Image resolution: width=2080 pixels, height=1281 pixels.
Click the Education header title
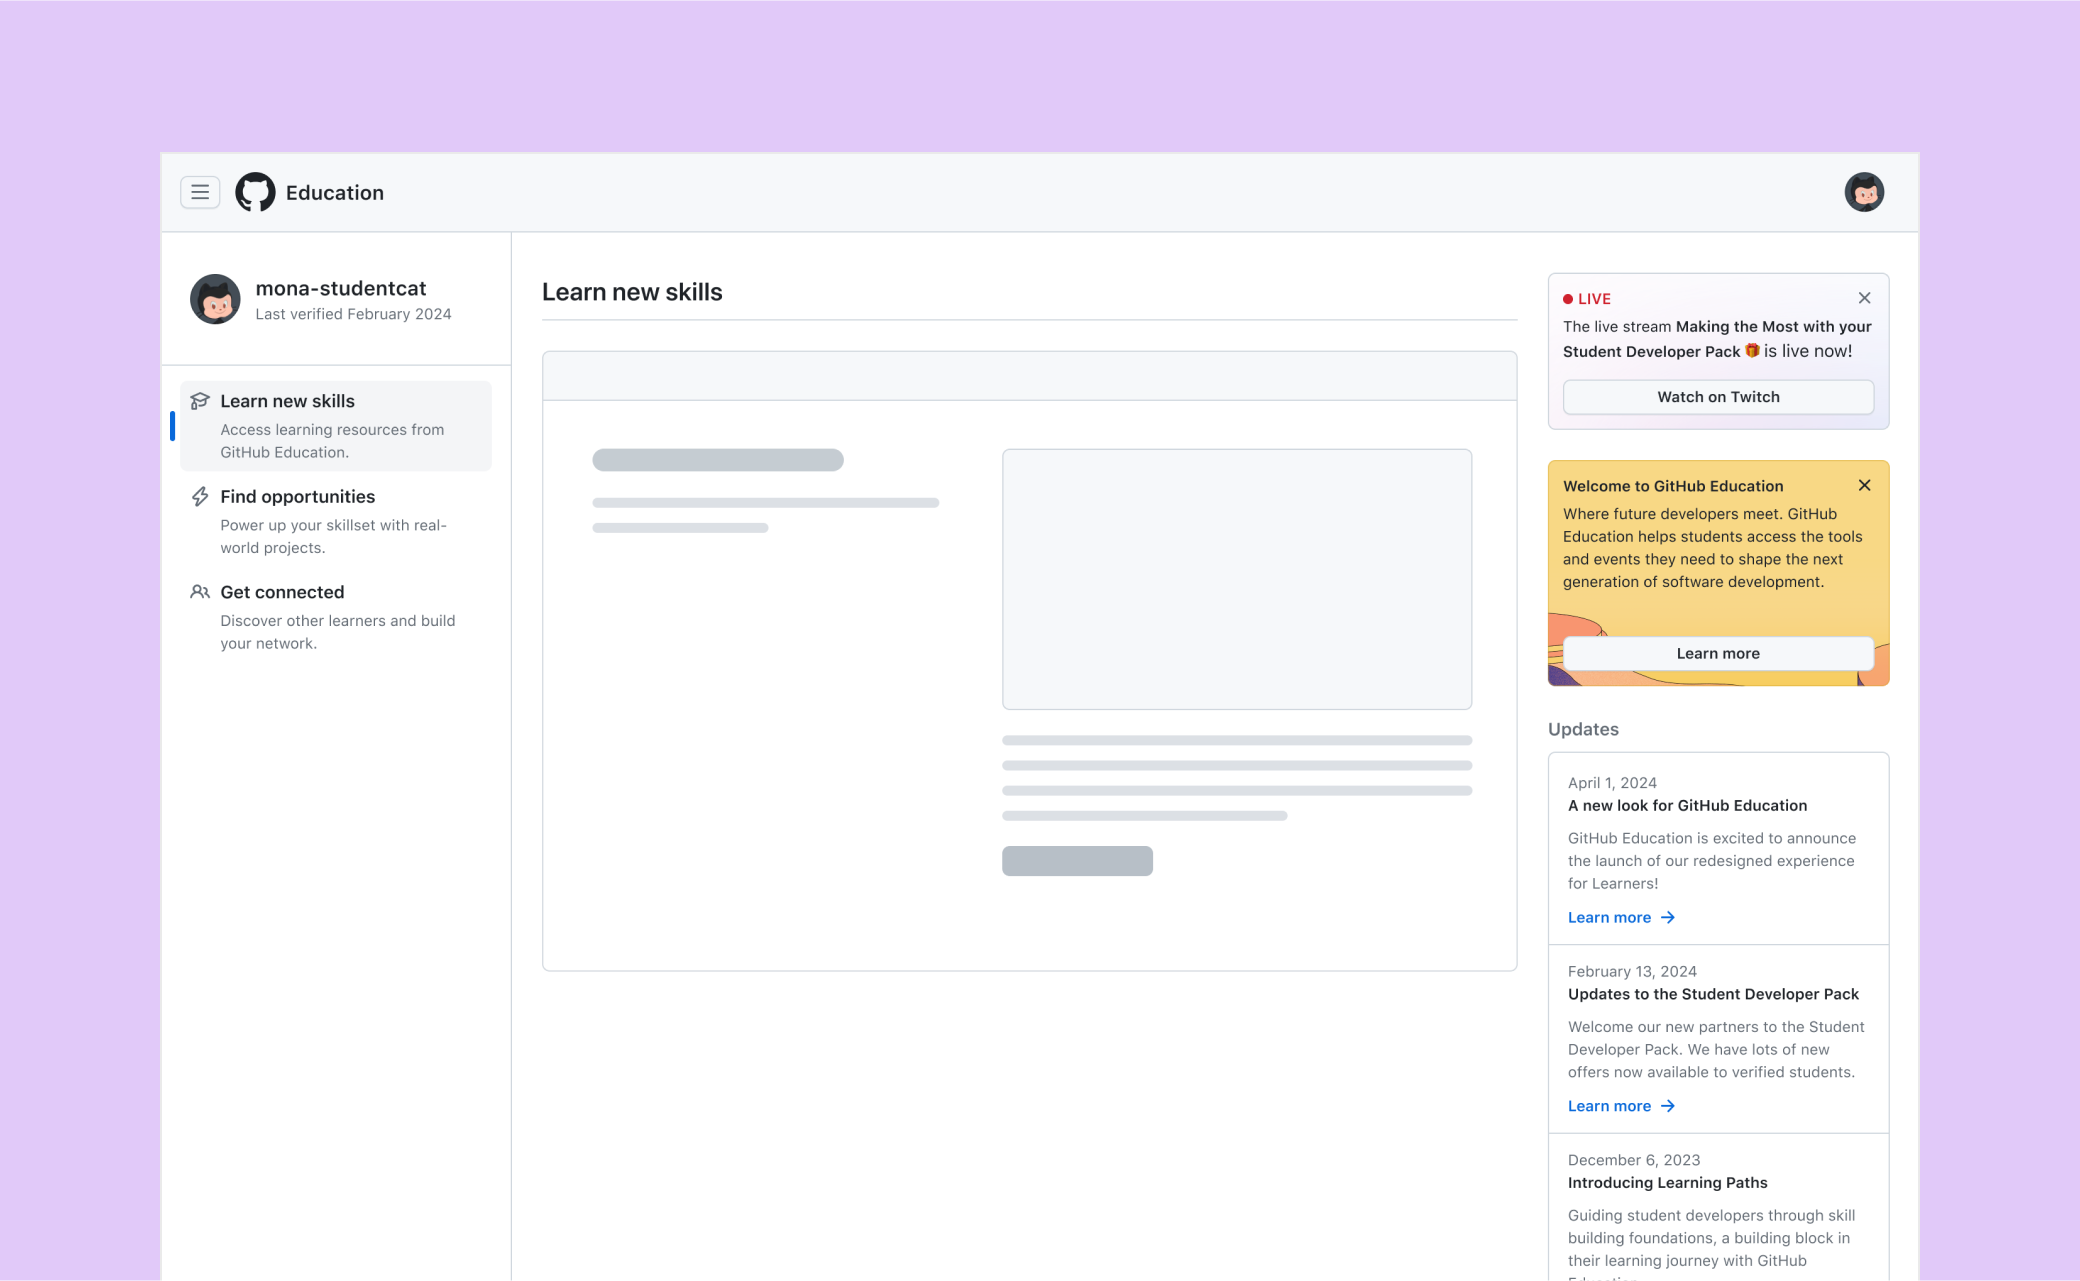coord(335,193)
